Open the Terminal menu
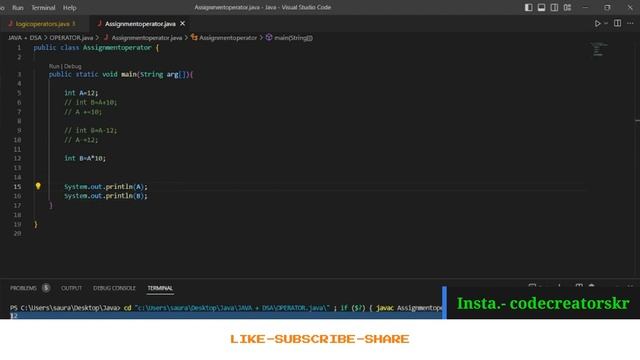 (43, 8)
